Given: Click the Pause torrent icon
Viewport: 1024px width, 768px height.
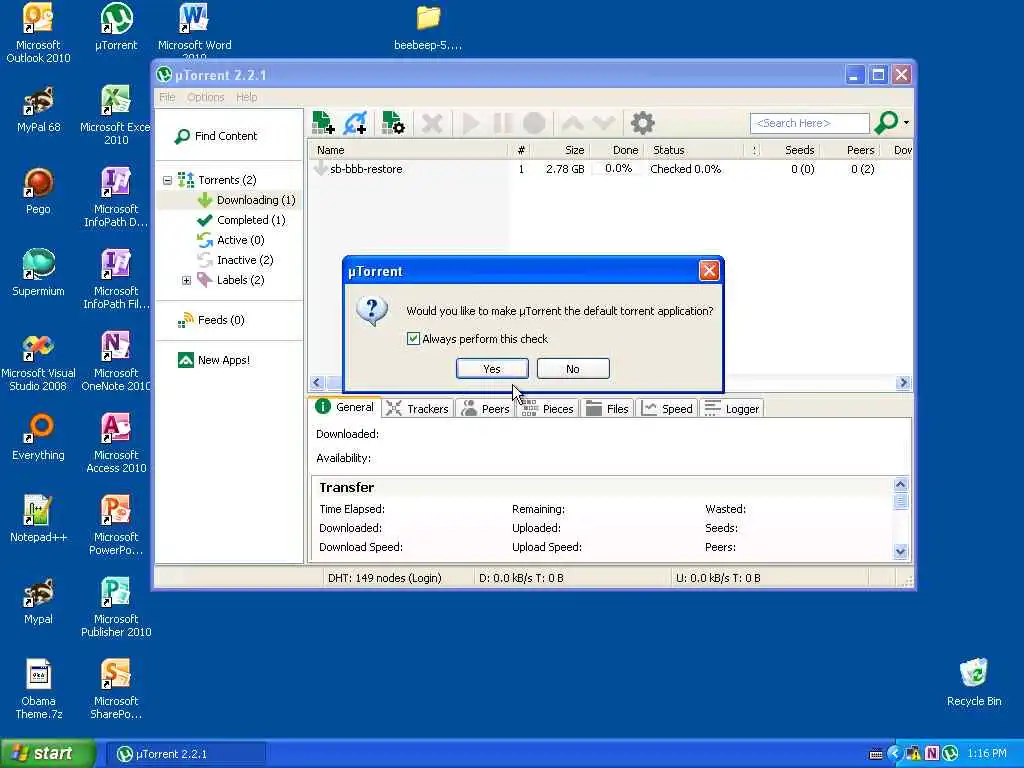Looking at the screenshot, I should tap(502, 123).
